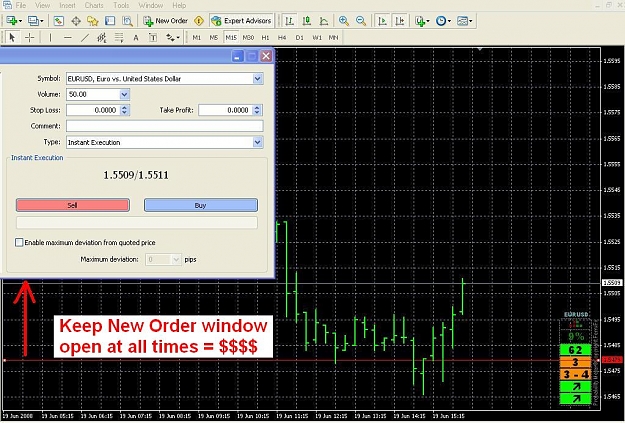625x423 pixels.
Task: Open the Indicators list dropdown
Action: point(422,21)
